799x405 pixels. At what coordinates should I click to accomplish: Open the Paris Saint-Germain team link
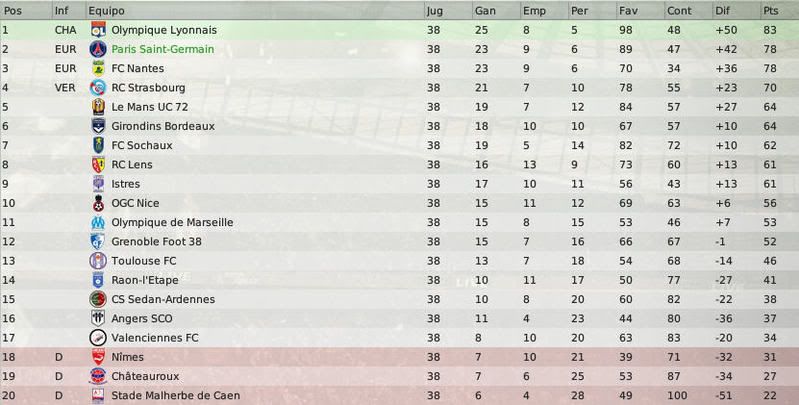tap(163, 49)
